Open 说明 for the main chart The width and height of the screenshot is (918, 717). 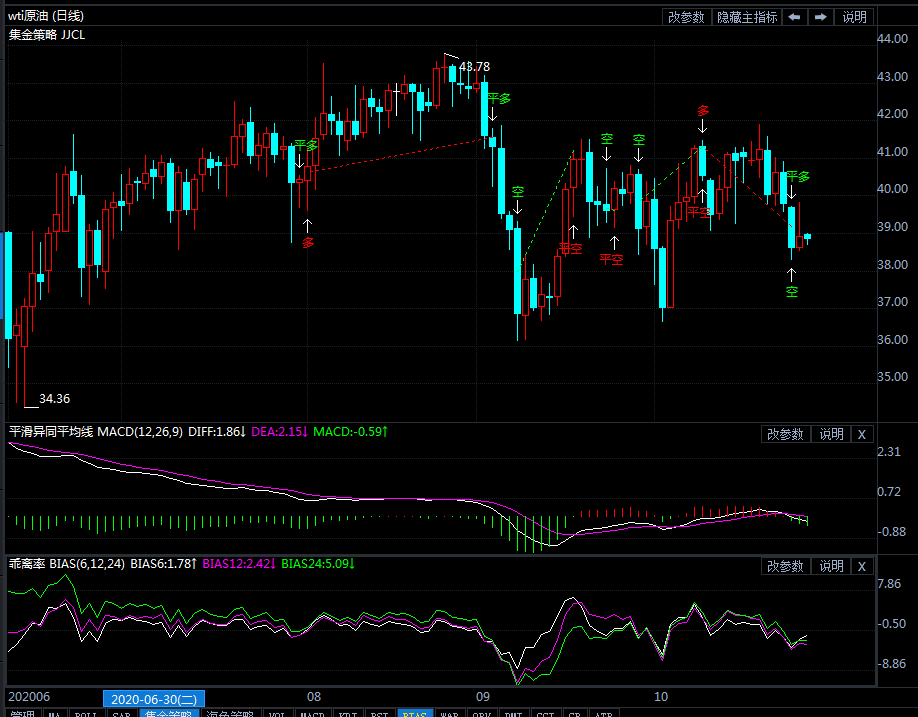point(855,17)
